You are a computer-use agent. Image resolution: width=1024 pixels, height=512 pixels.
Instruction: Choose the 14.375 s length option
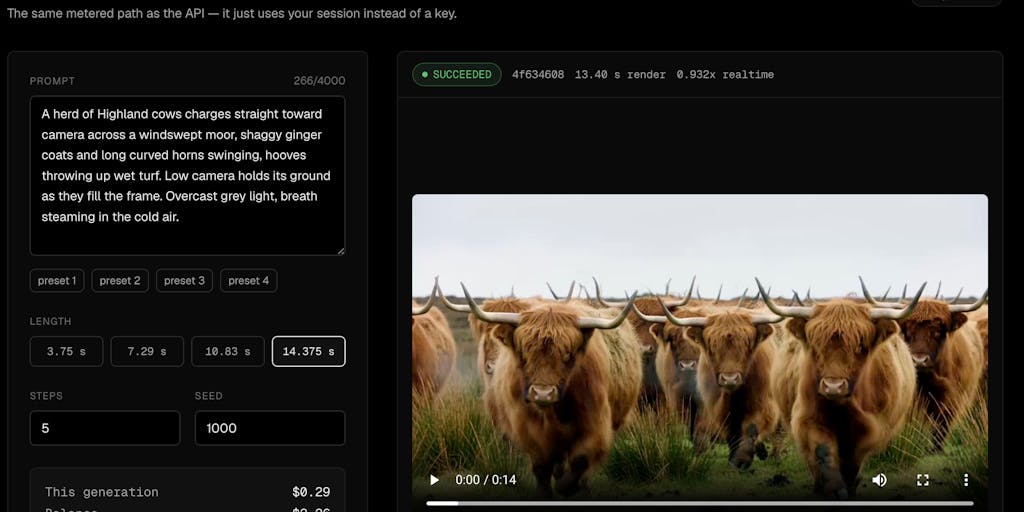(x=309, y=351)
